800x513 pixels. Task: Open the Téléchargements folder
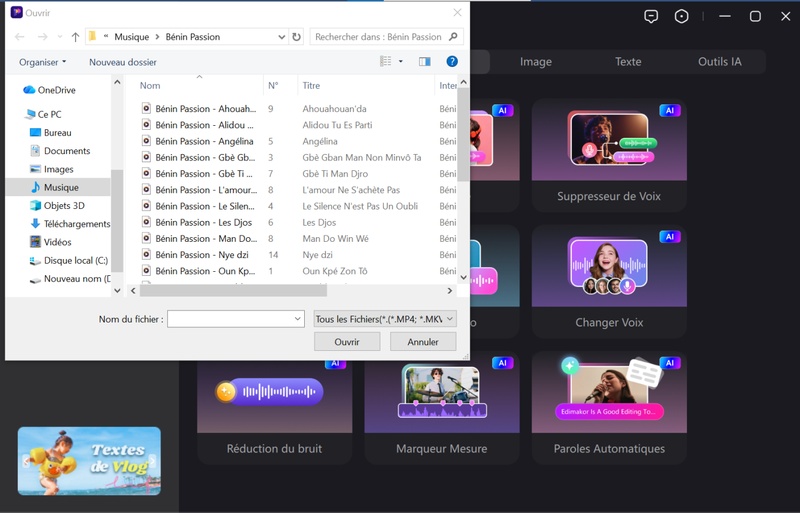pyautogui.click(x=70, y=224)
